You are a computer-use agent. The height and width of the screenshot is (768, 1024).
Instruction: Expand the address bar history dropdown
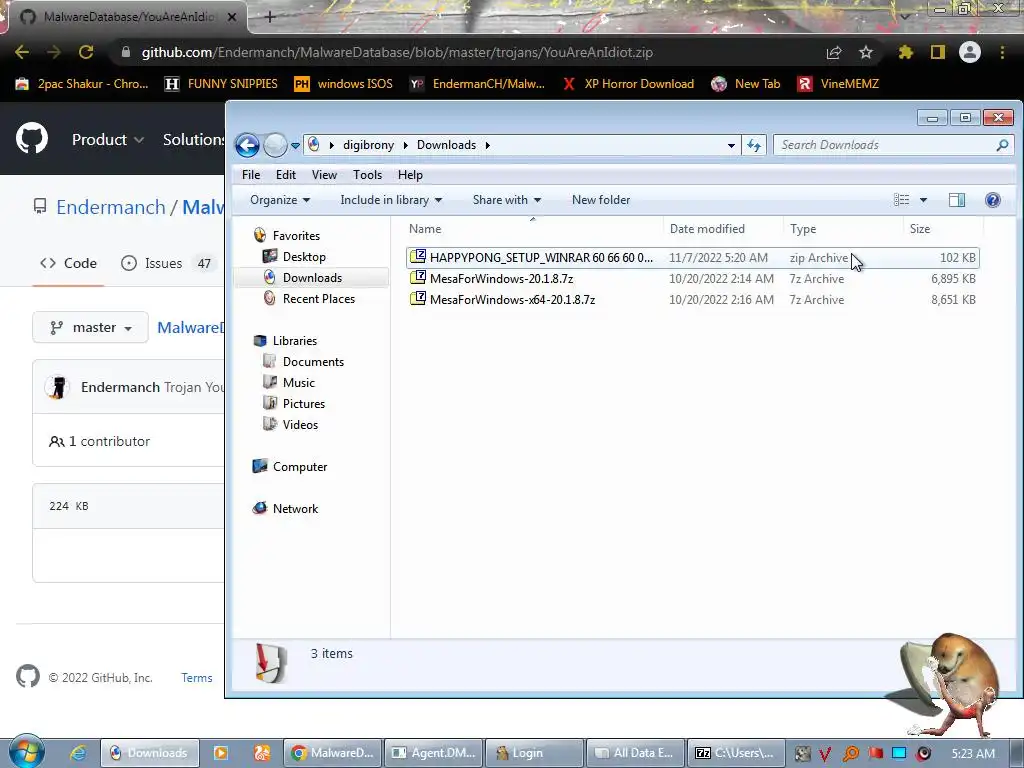point(731,146)
